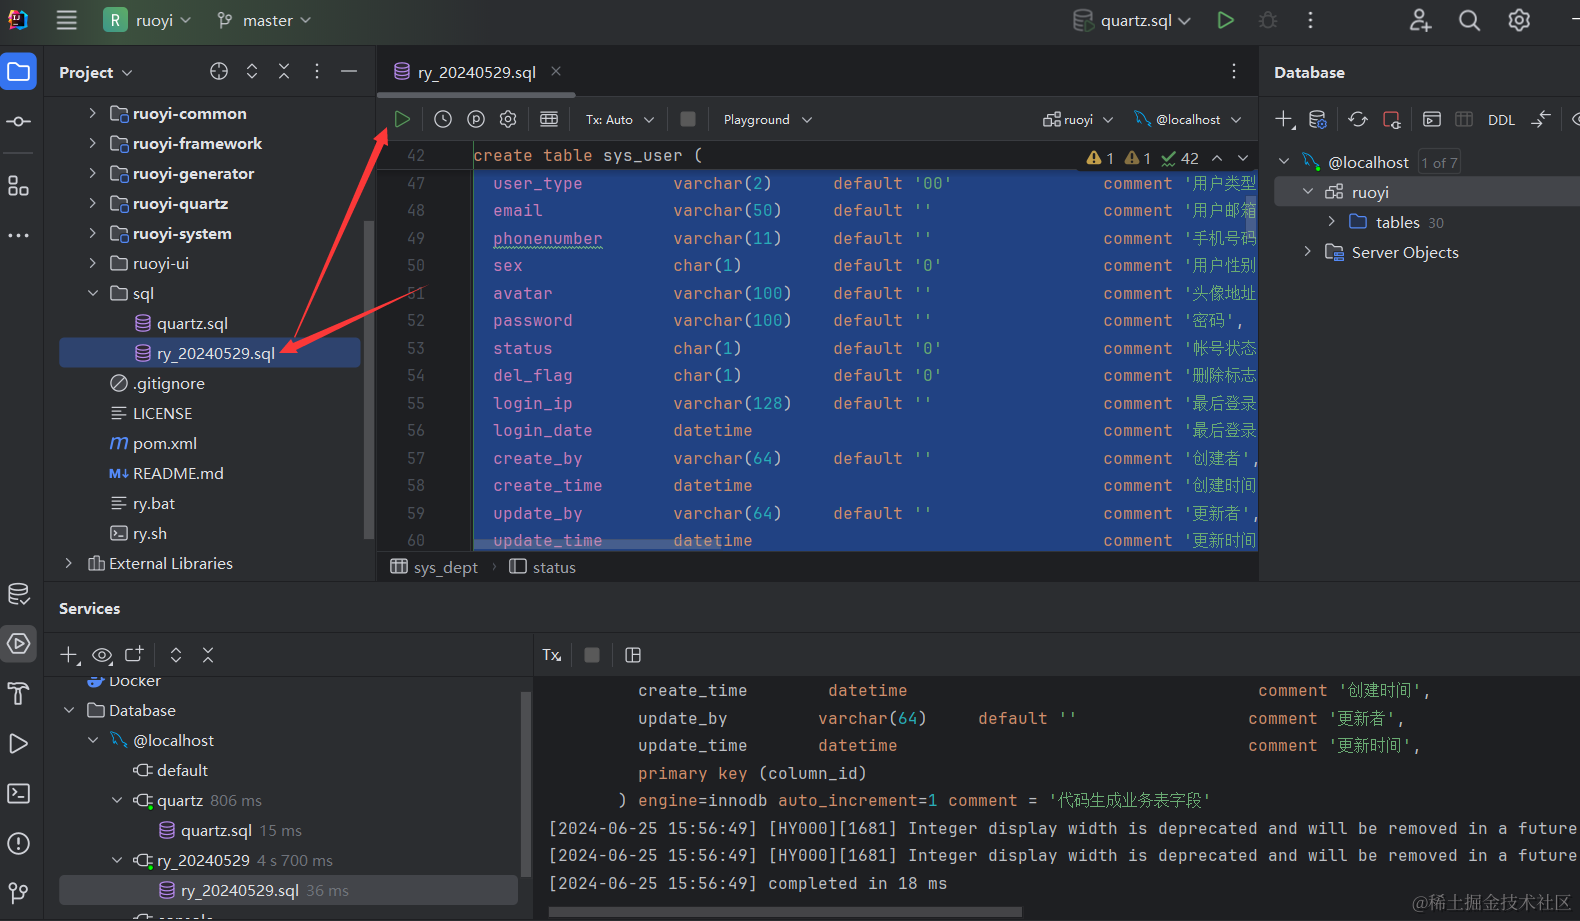
Task: Click the green Execute SQL button
Action: (x=402, y=119)
